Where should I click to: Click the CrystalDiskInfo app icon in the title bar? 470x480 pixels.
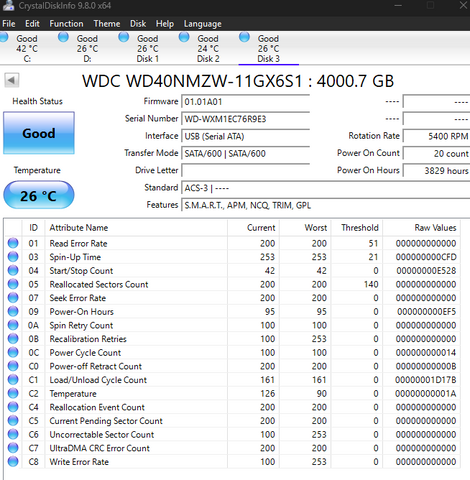[x=7, y=5]
